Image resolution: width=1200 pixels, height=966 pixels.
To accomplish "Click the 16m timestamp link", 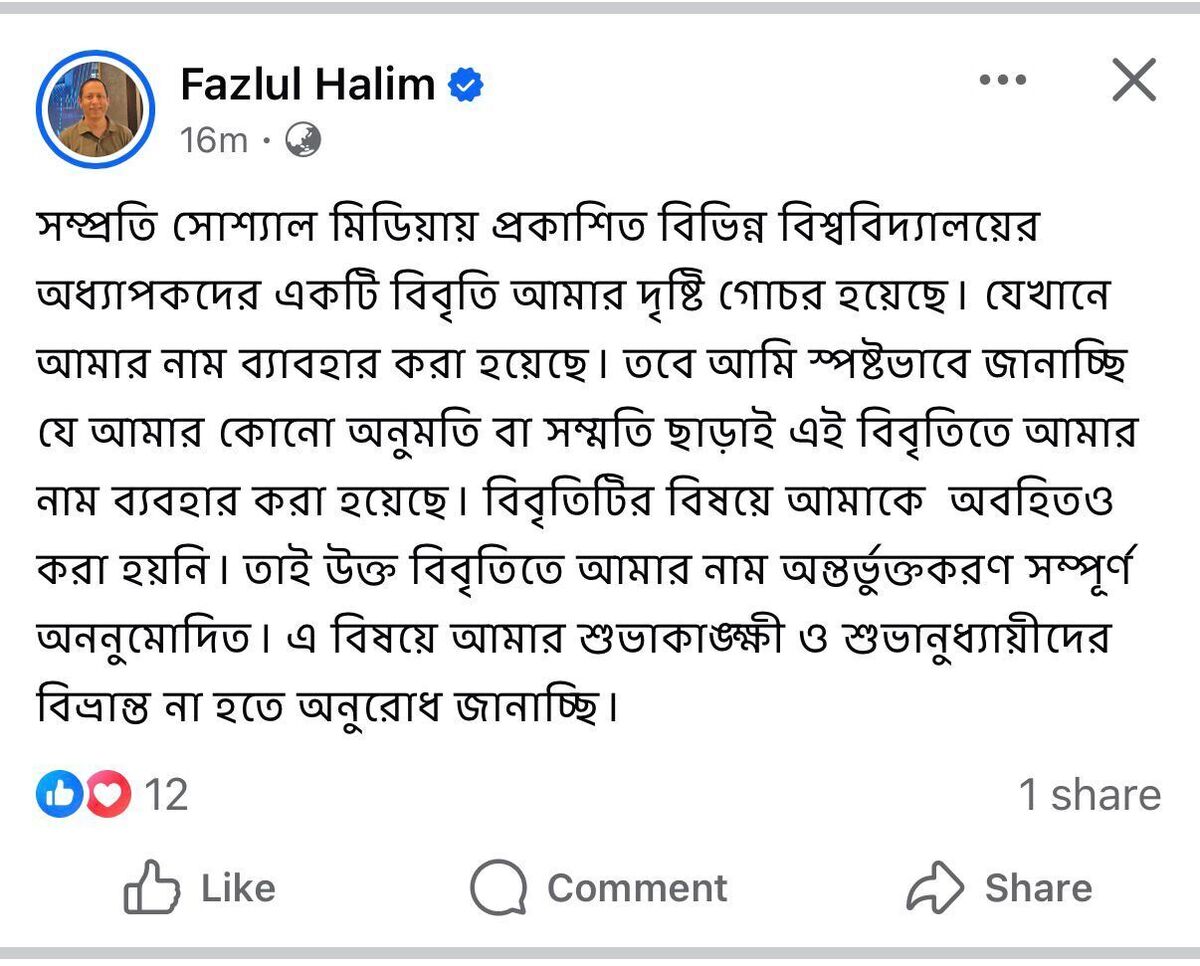I will (212, 140).
